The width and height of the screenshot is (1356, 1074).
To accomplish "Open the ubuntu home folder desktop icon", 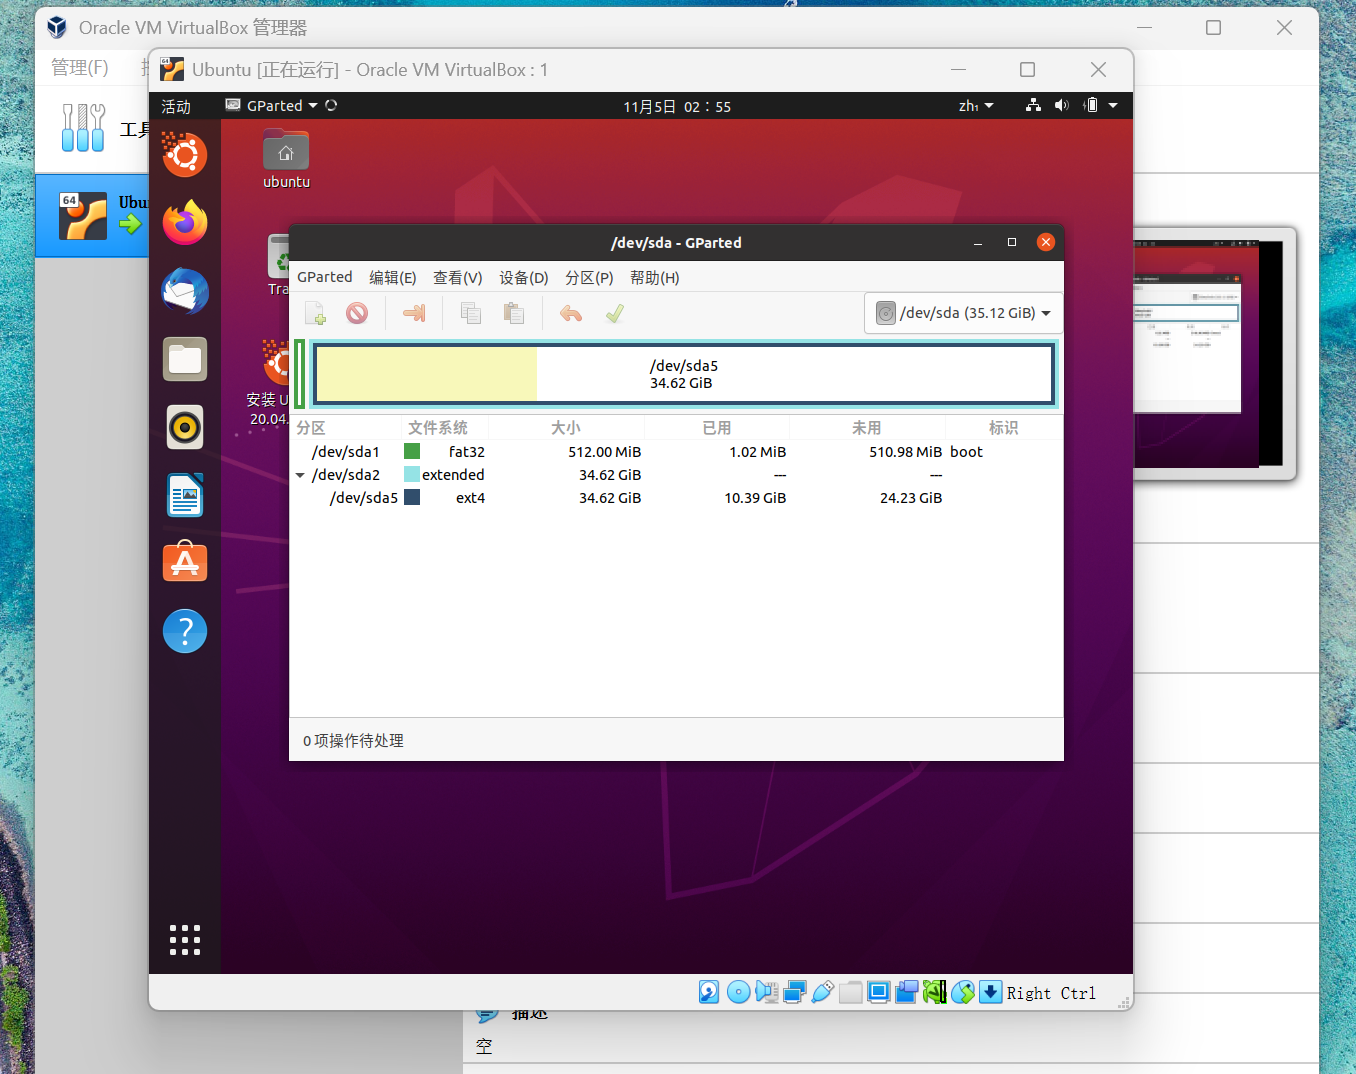I will click(x=286, y=160).
